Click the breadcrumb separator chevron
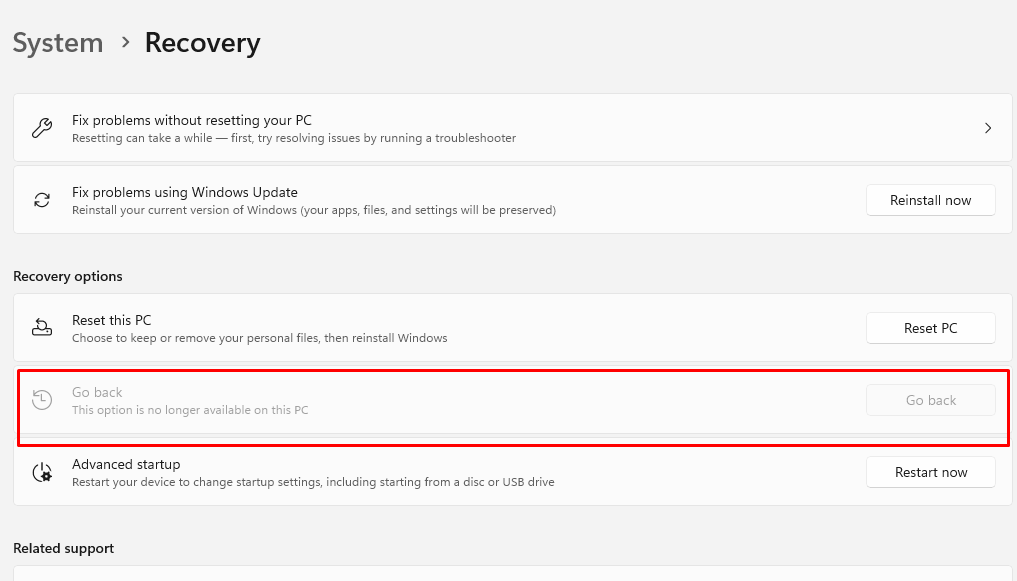This screenshot has height=581, width=1017. (125, 43)
